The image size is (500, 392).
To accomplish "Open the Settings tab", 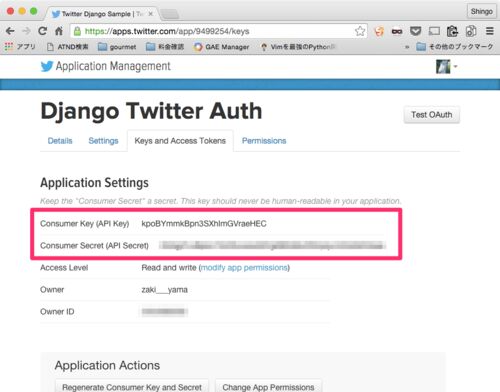I will pos(103,141).
